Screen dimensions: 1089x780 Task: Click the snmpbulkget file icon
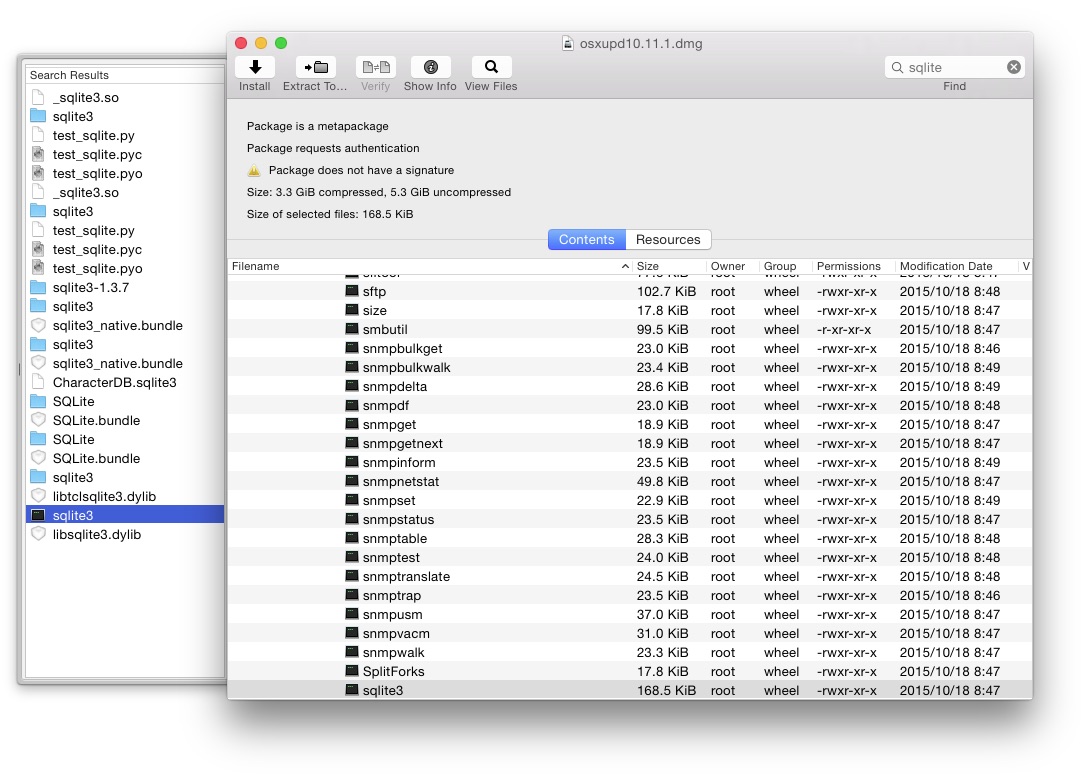click(x=352, y=348)
